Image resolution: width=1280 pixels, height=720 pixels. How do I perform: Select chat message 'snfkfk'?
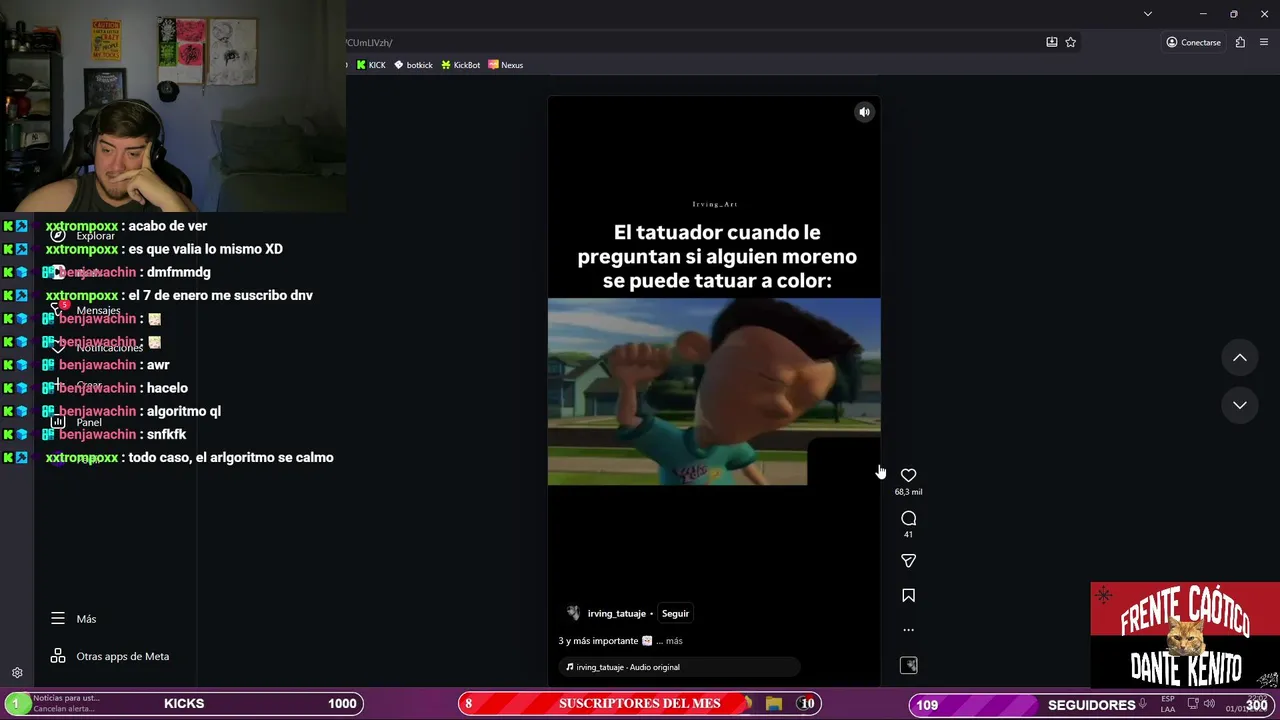pyautogui.click(x=166, y=434)
